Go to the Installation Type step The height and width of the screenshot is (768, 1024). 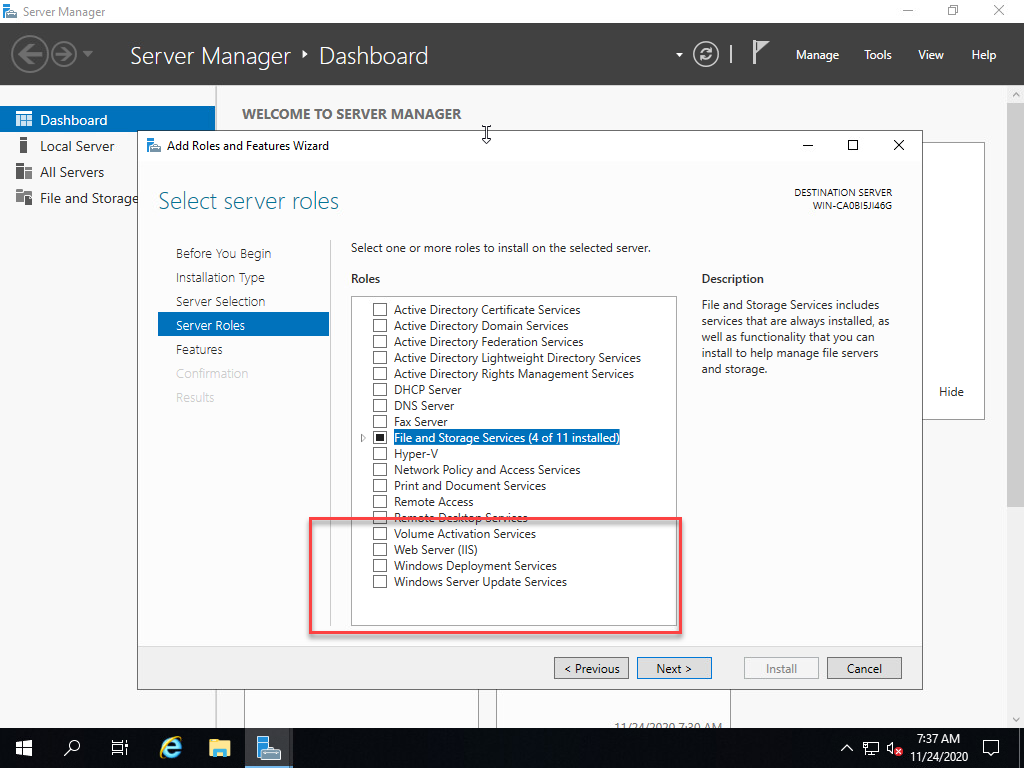(220, 278)
